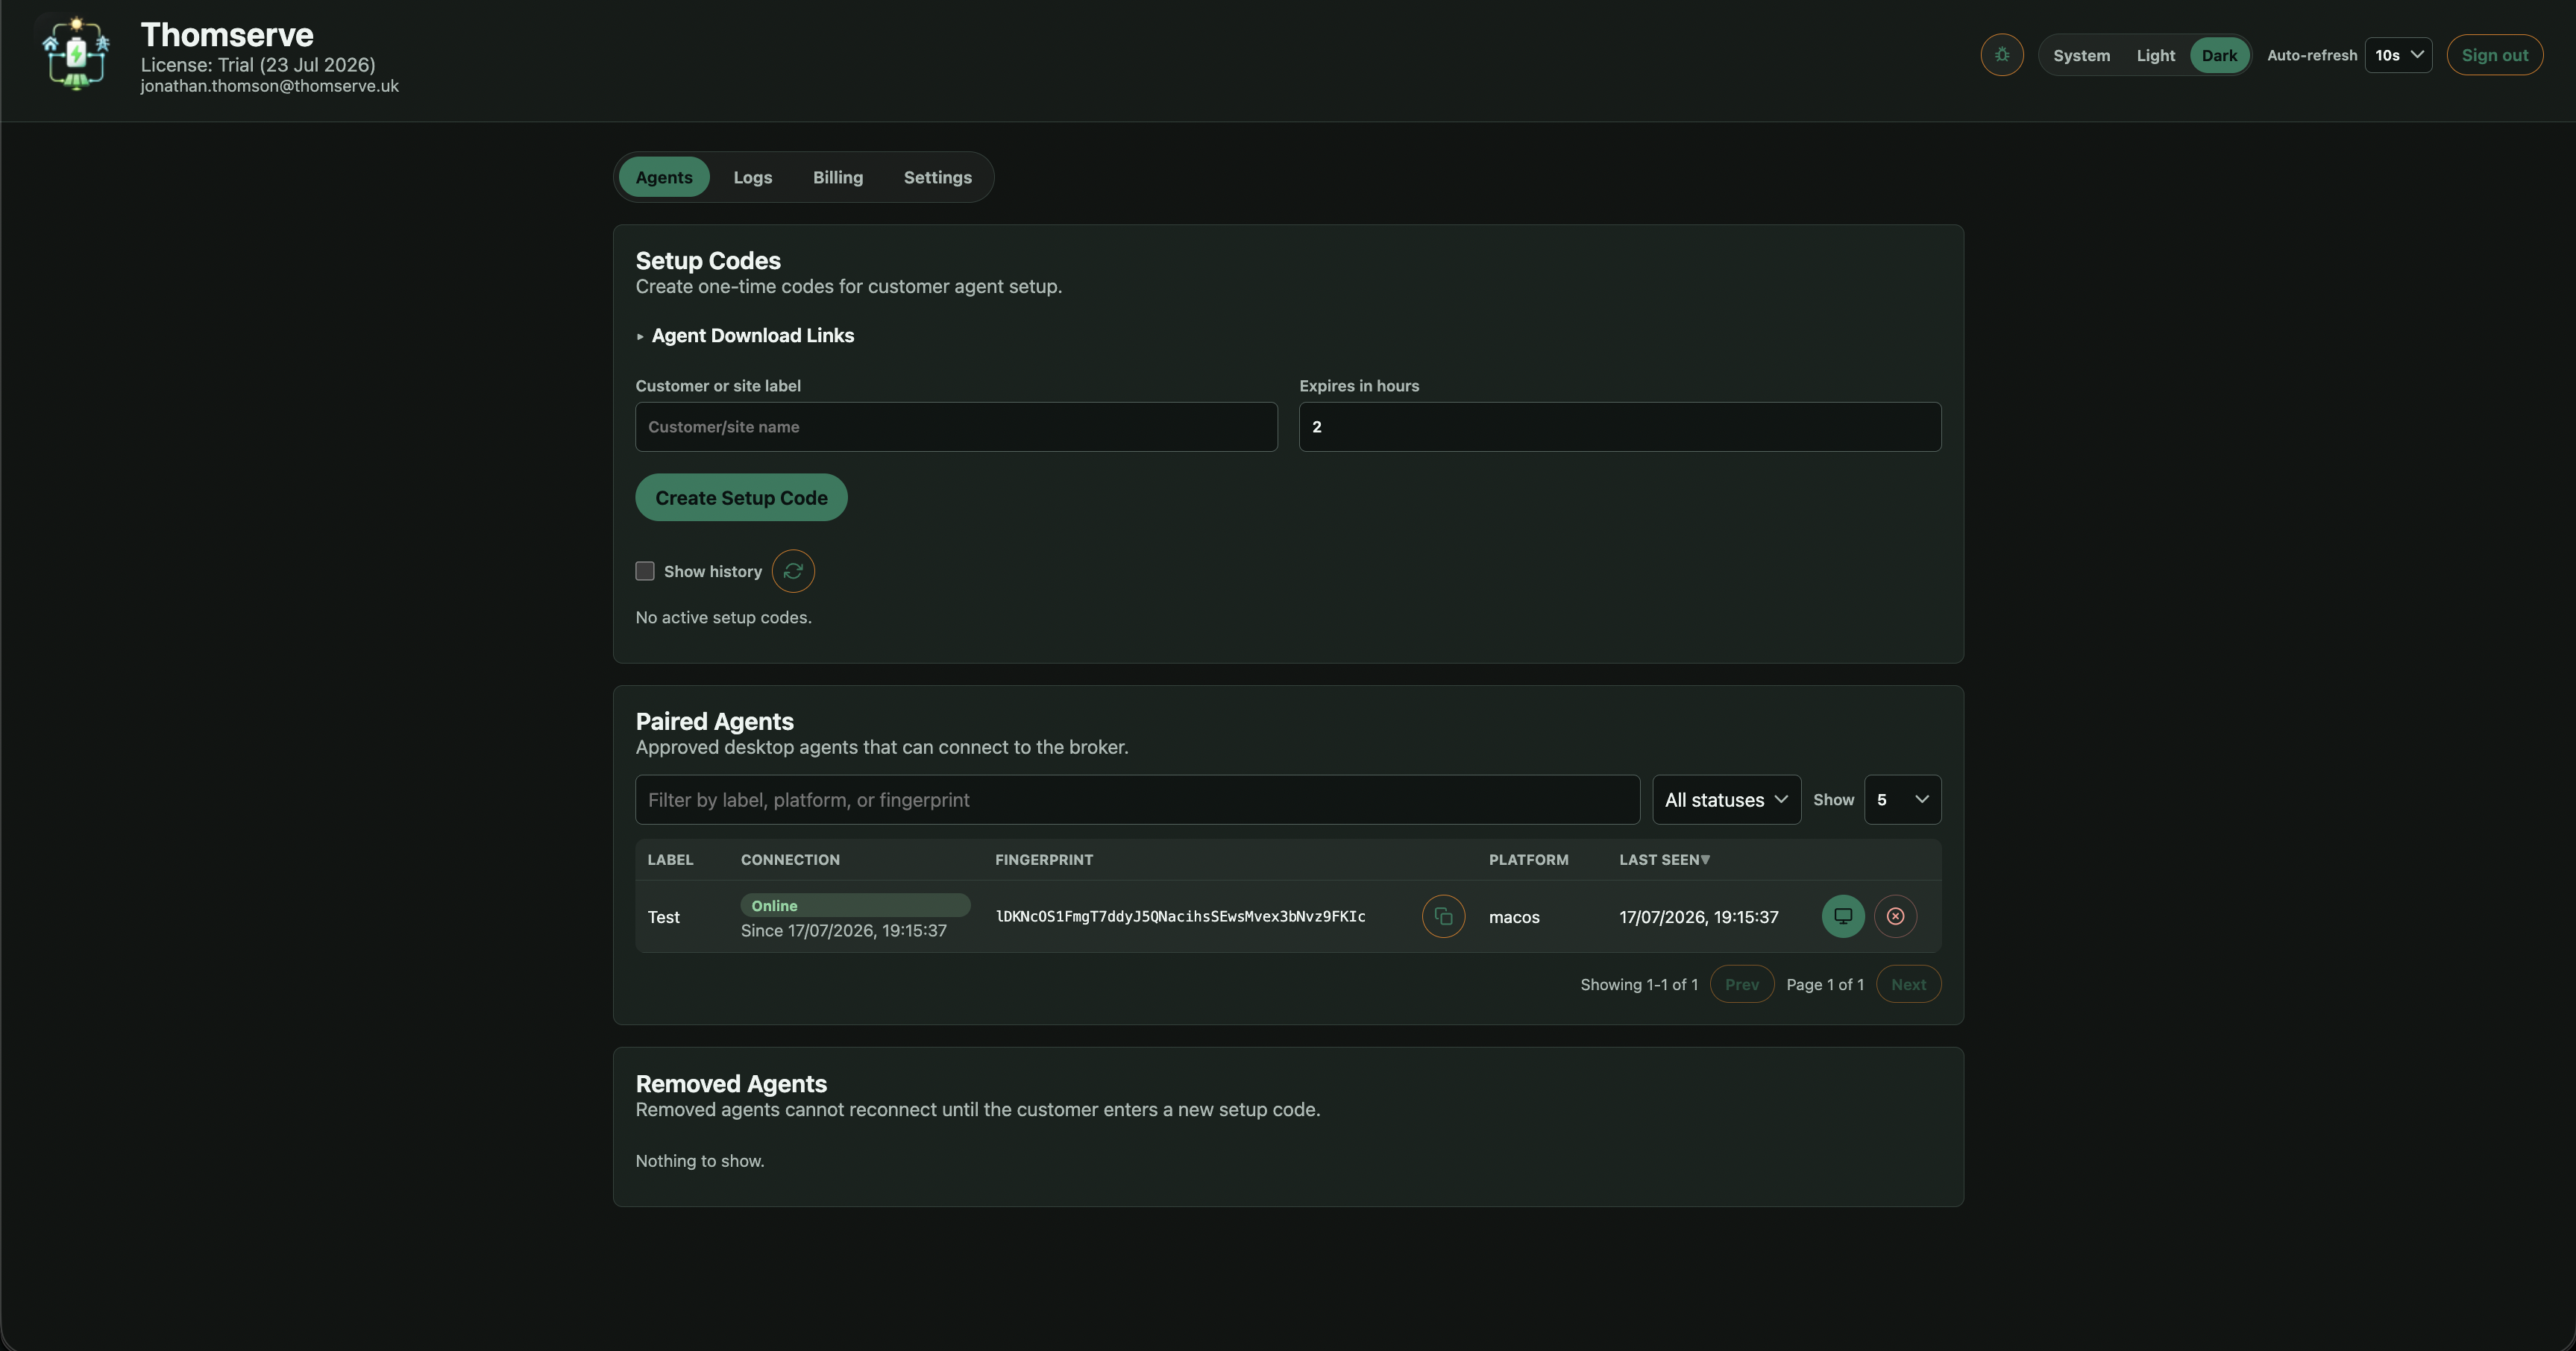Click the bug report icon in header
This screenshot has width=2576, height=1351.
point(2002,55)
